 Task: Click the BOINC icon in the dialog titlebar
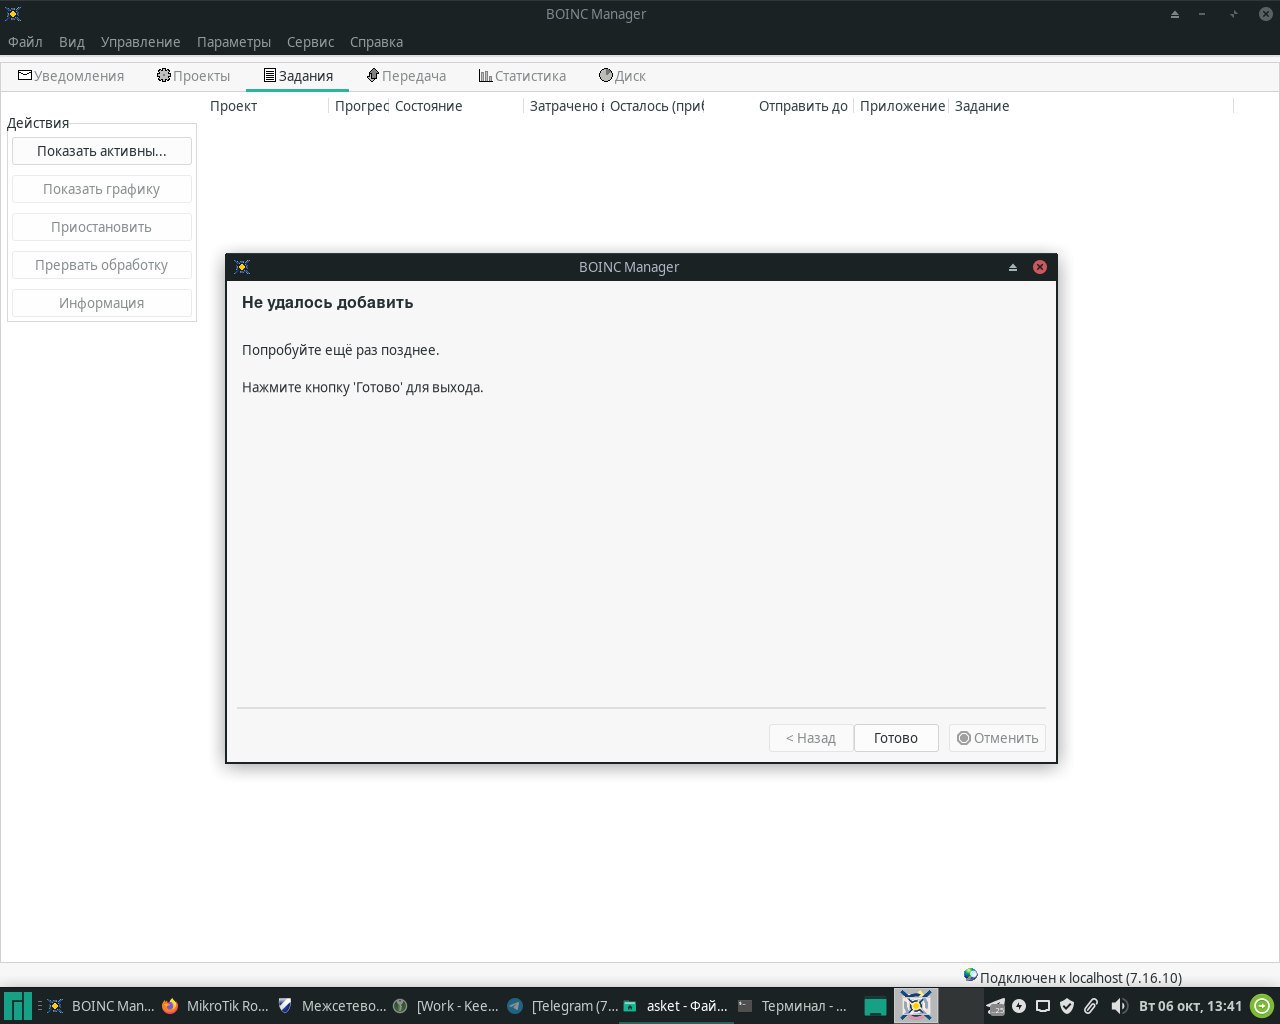tap(242, 267)
